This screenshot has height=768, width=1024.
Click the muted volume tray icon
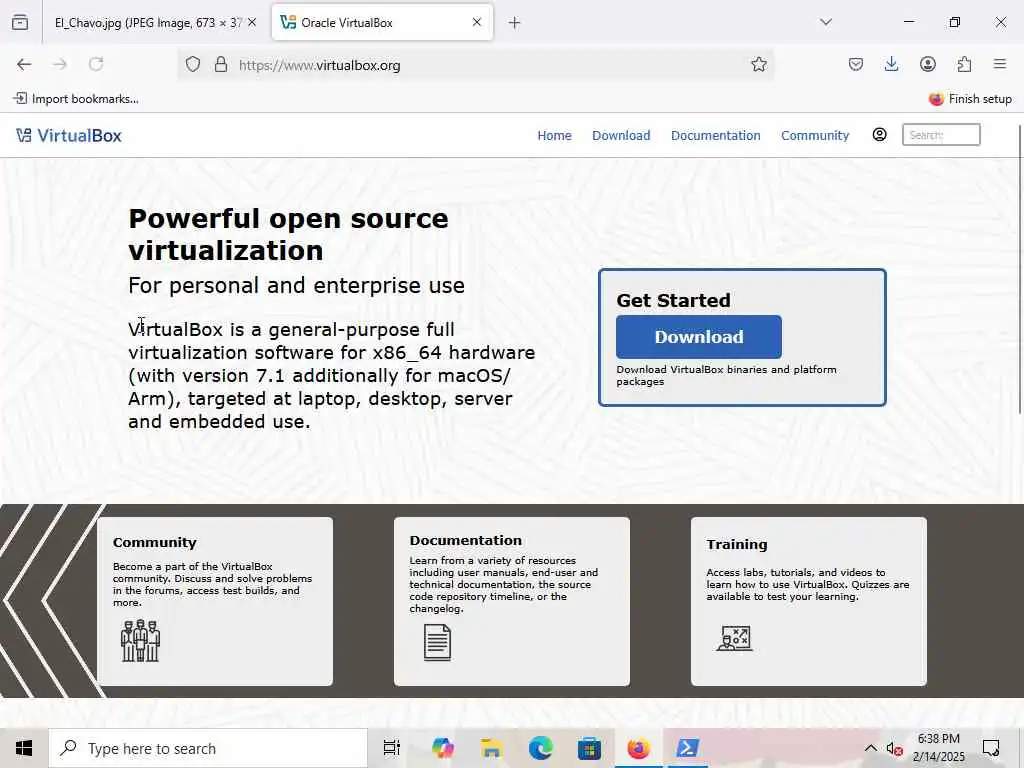894,749
